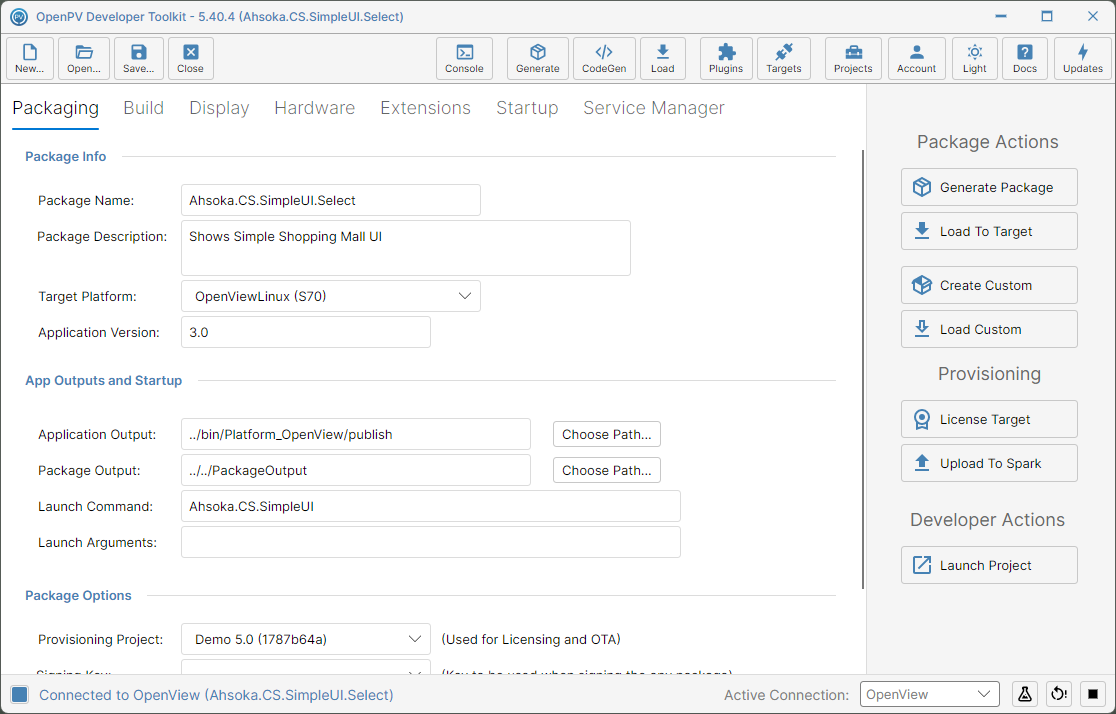Click the empty Launch Arguments field
The height and width of the screenshot is (714, 1116).
[431, 542]
